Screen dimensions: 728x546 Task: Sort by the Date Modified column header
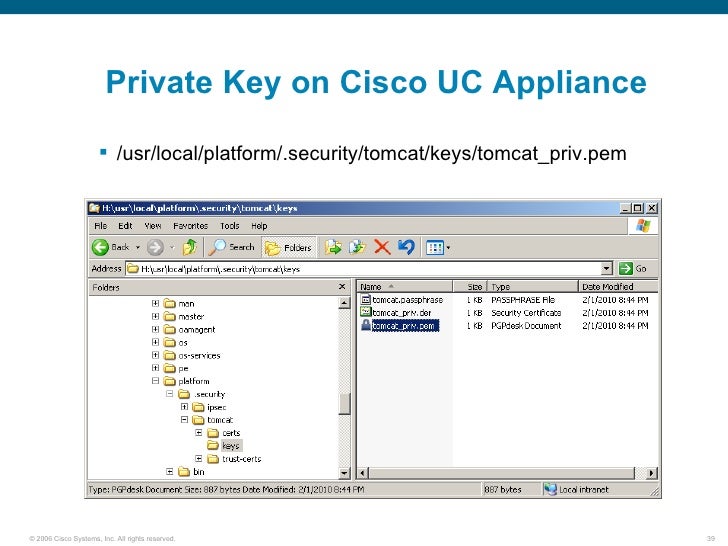click(x=618, y=287)
